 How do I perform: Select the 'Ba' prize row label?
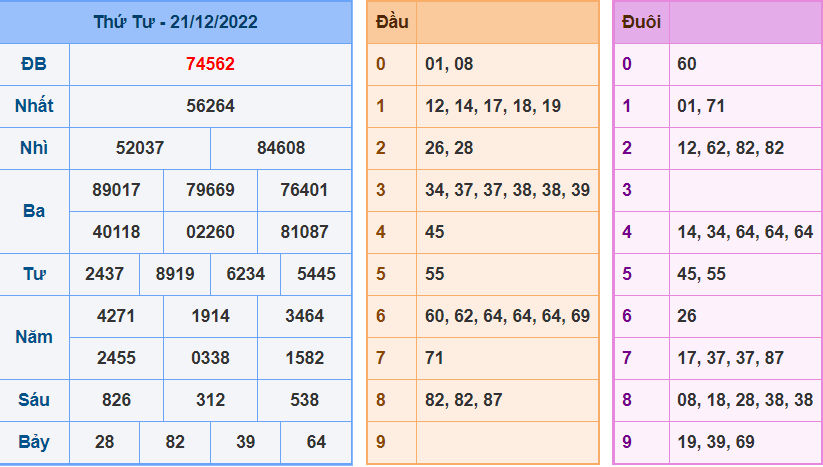tap(34, 211)
